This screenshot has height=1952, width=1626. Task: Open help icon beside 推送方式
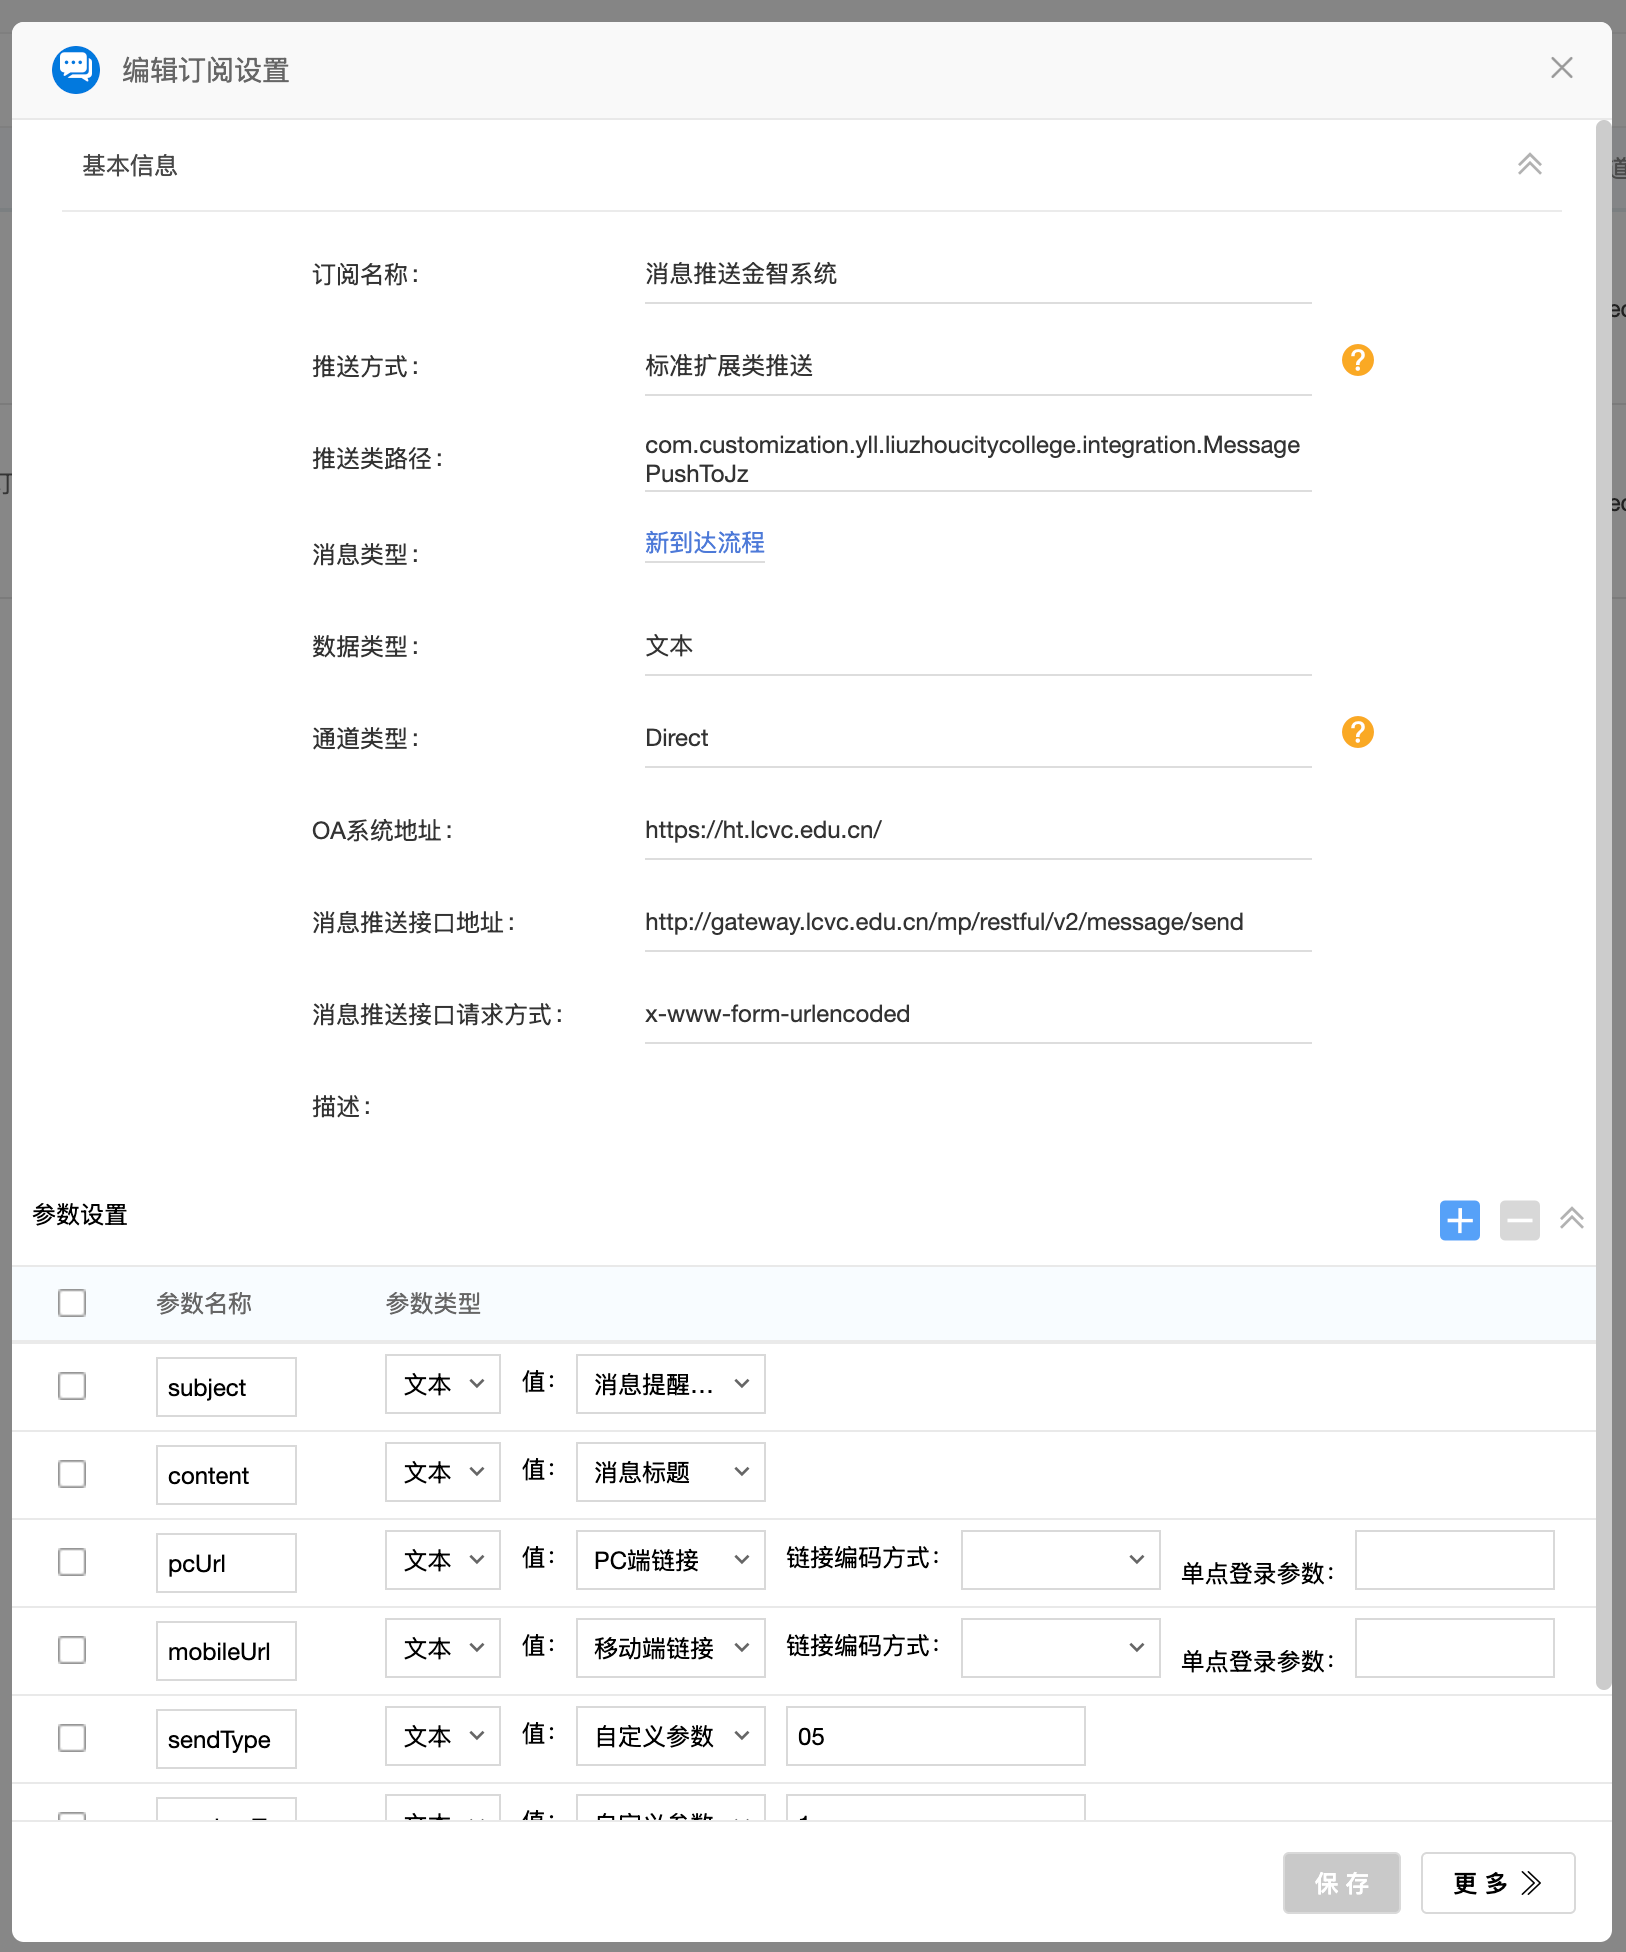[x=1357, y=360]
